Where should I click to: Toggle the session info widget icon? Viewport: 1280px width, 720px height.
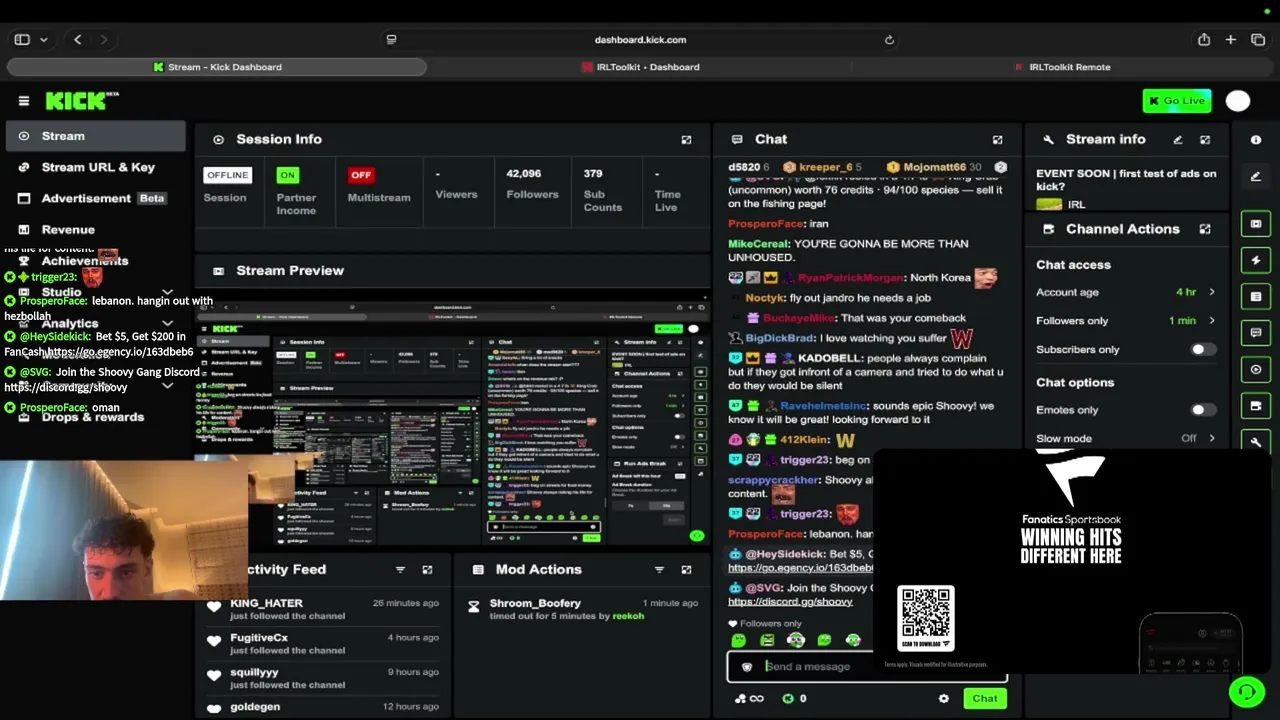1256,370
